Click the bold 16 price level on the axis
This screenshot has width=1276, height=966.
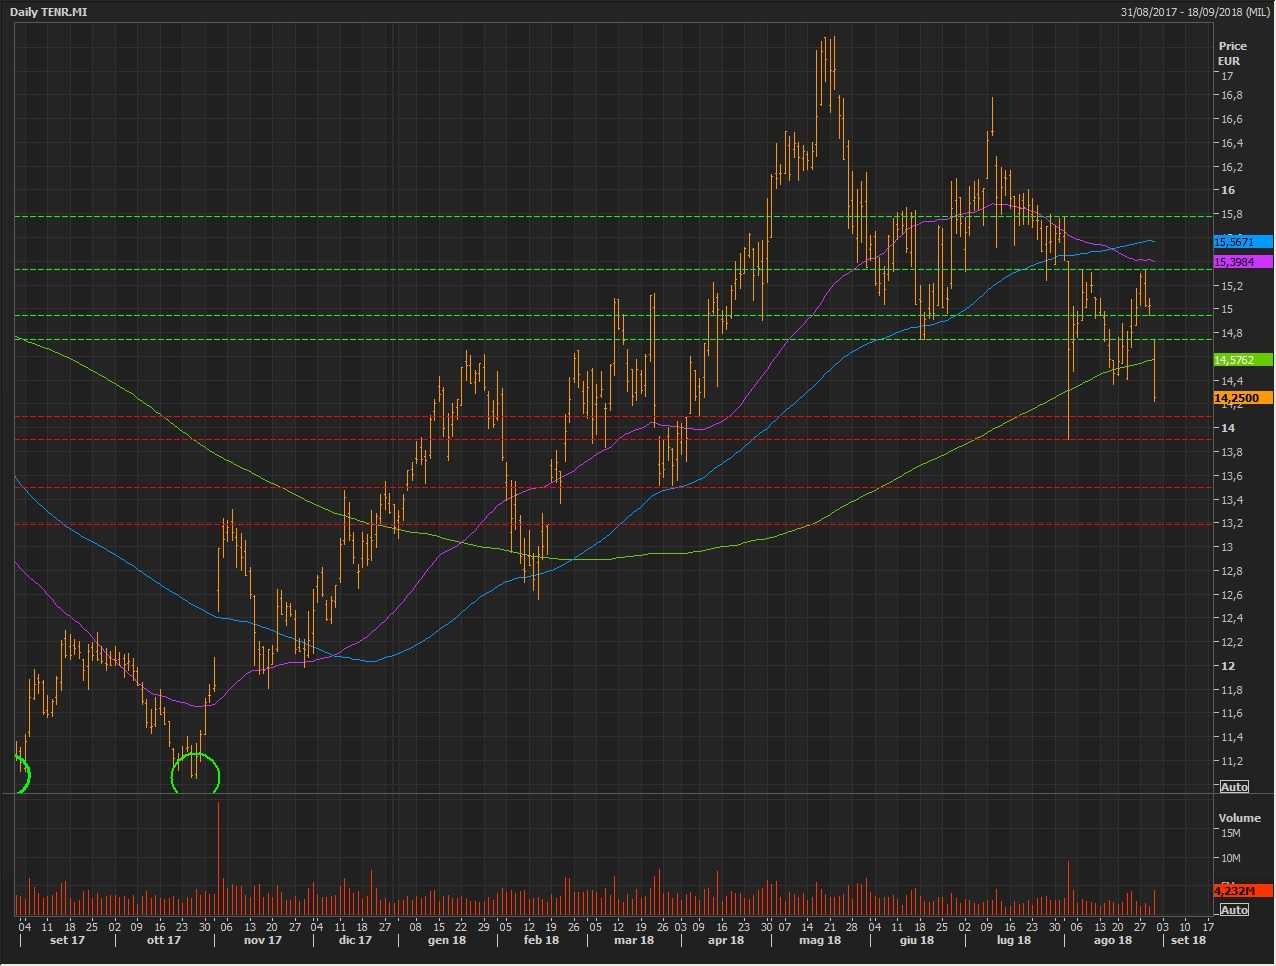coord(1227,190)
